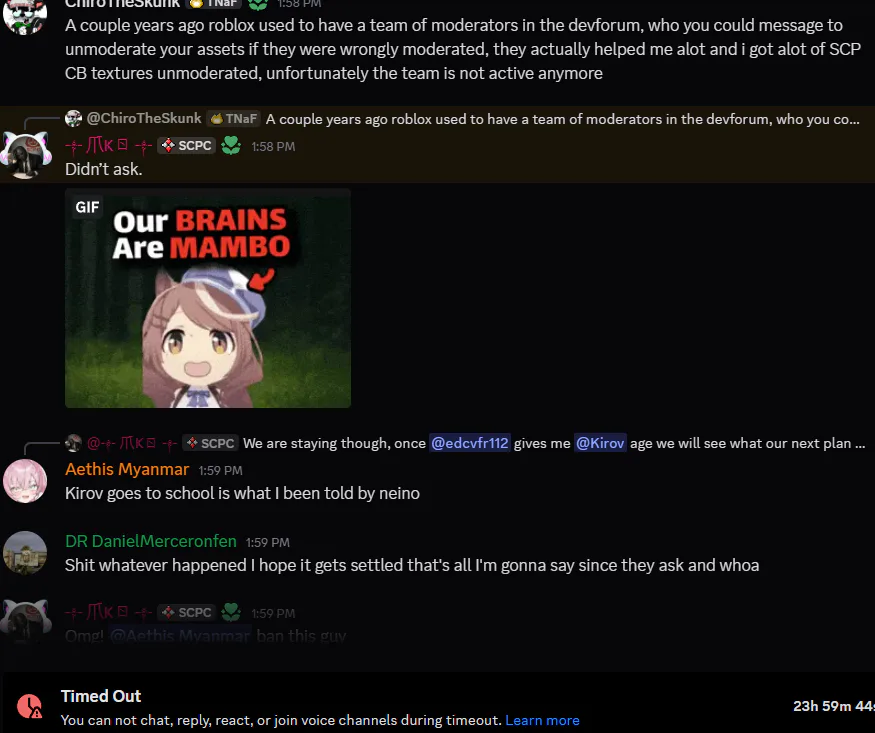
Task: Click the small reply avatar of ChiroTheSkunk
Action: (x=73, y=118)
